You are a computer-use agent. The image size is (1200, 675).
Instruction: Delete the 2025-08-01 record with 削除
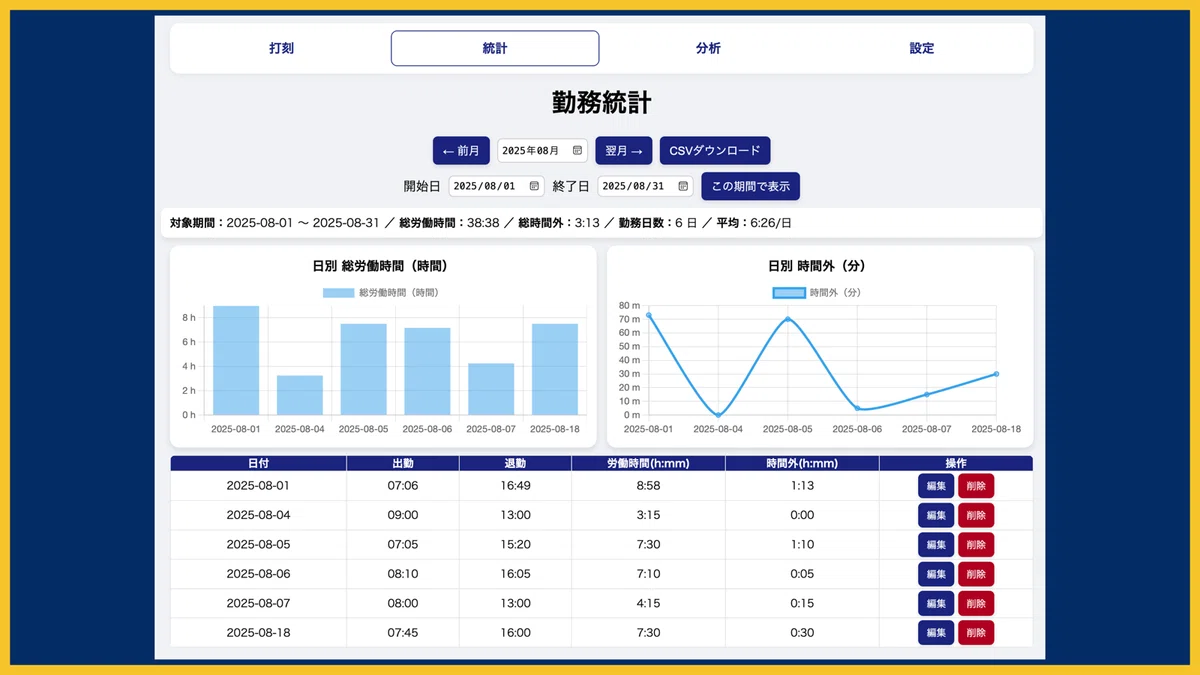point(976,486)
